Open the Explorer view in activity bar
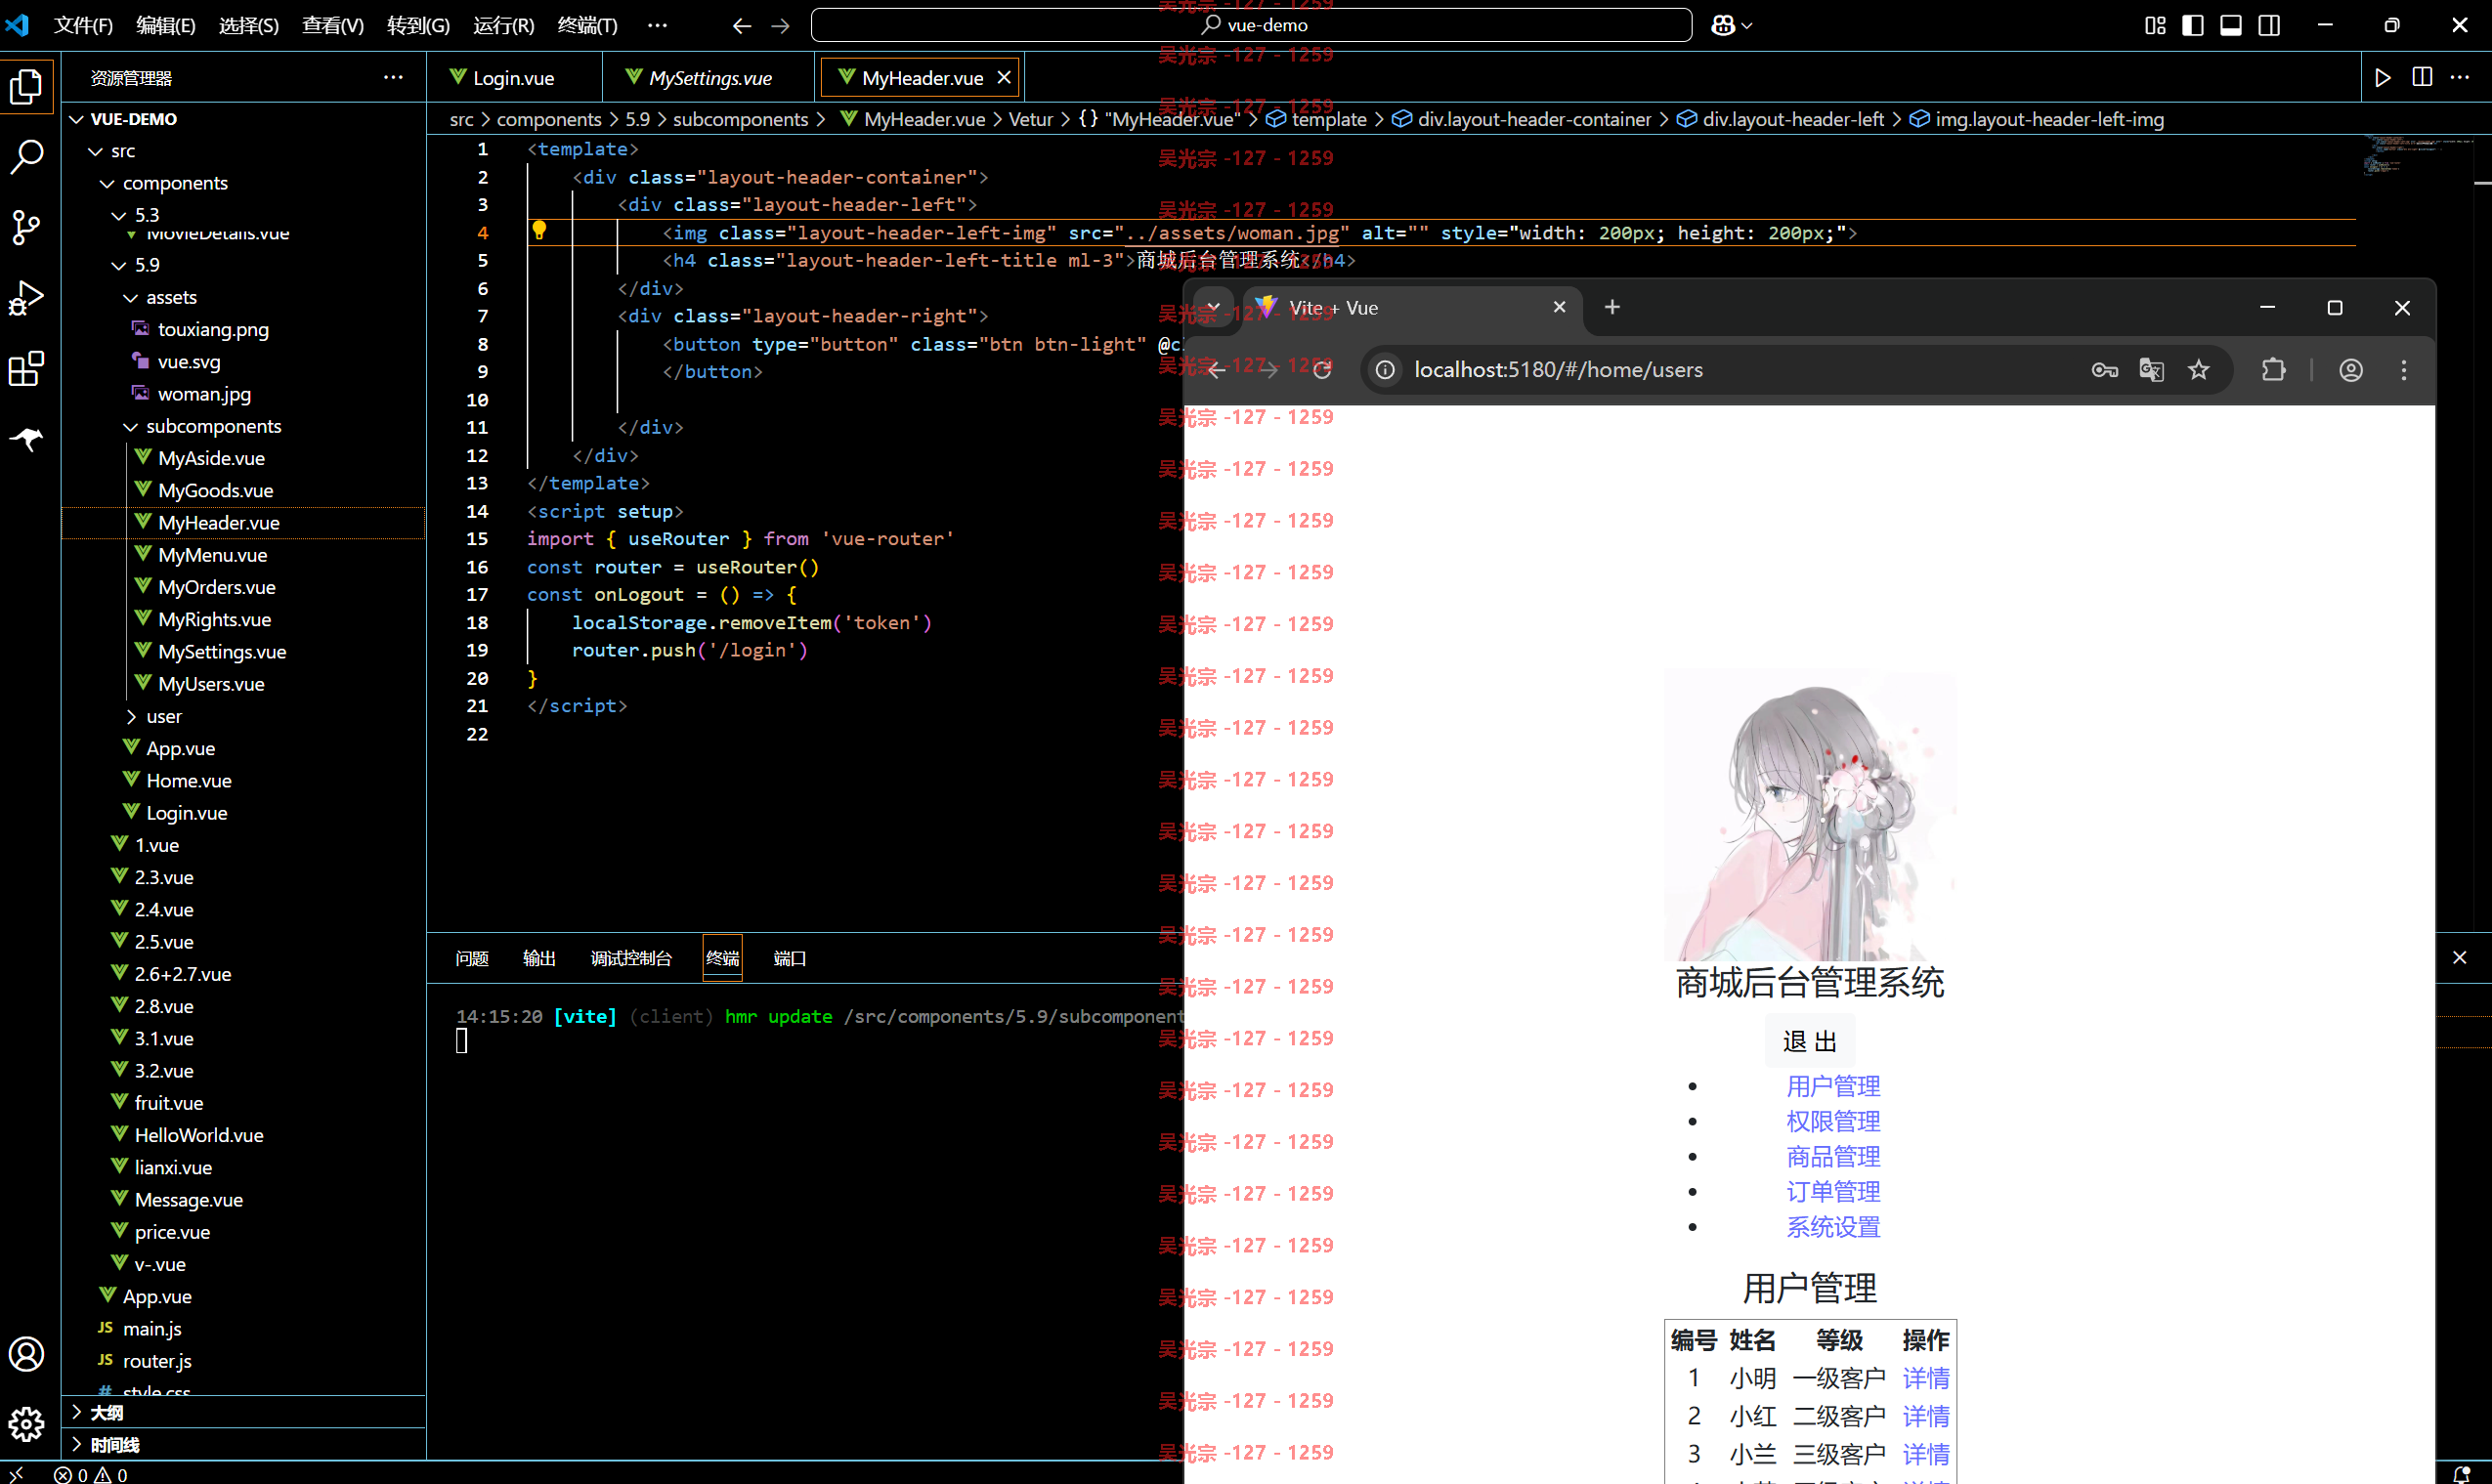This screenshot has width=2492, height=1484. [x=27, y=87]
